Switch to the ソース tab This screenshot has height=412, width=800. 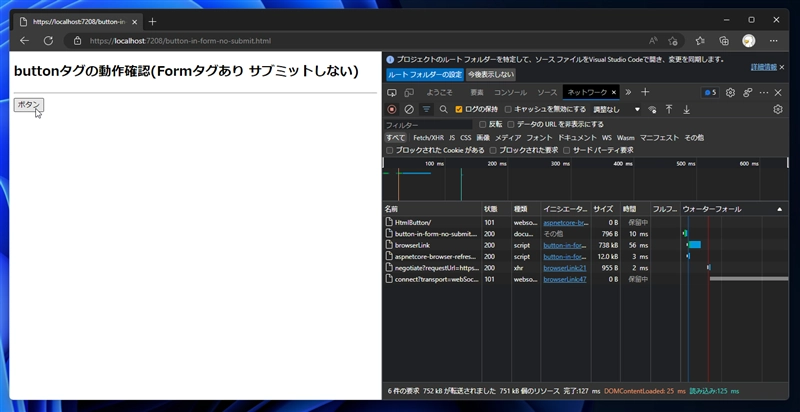pos(547,92)
